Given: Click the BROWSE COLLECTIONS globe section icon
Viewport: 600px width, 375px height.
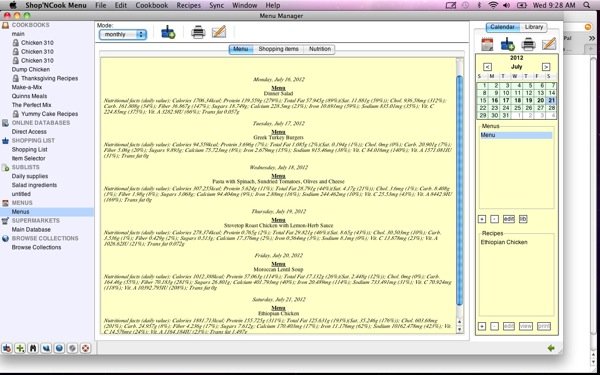Looking at the screenshot, I should coord(5,238).
